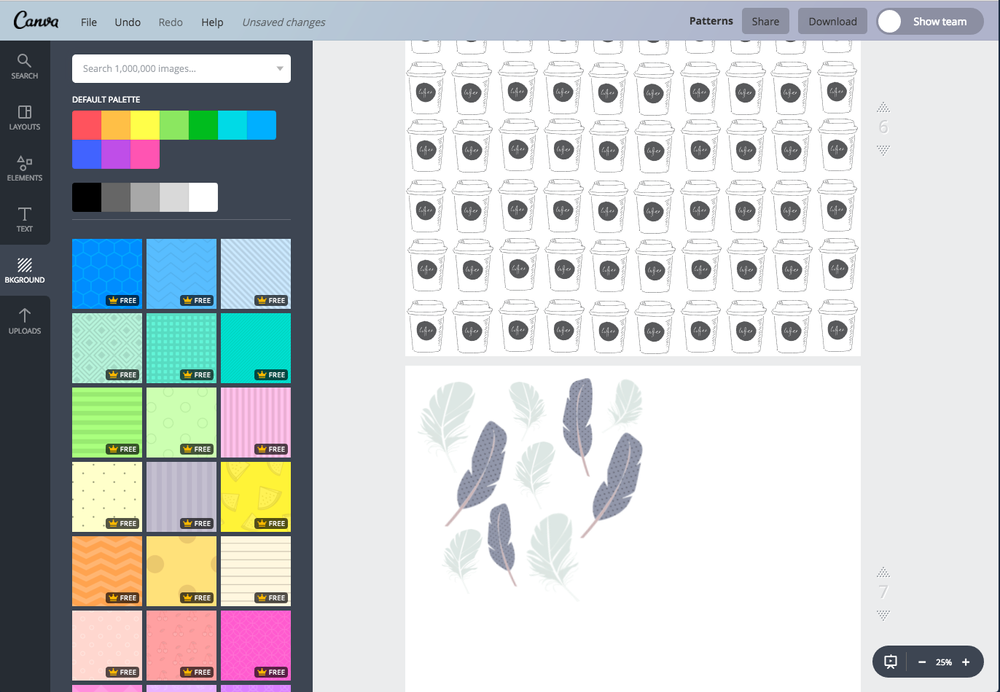The height and width of the screenshot is (692, 1000).
Task: Click the Download button
Action: [x=832, y=20]
